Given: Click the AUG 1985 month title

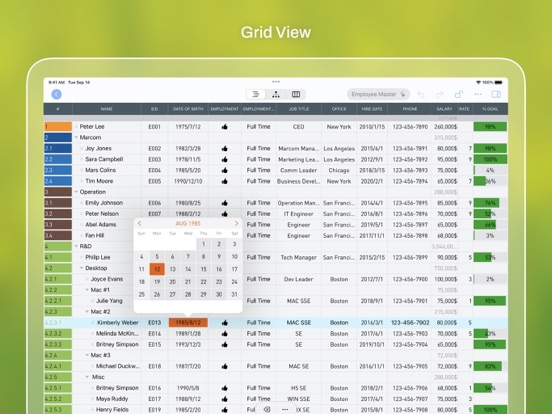Looking at the screenshot, I should click(188, 224).
